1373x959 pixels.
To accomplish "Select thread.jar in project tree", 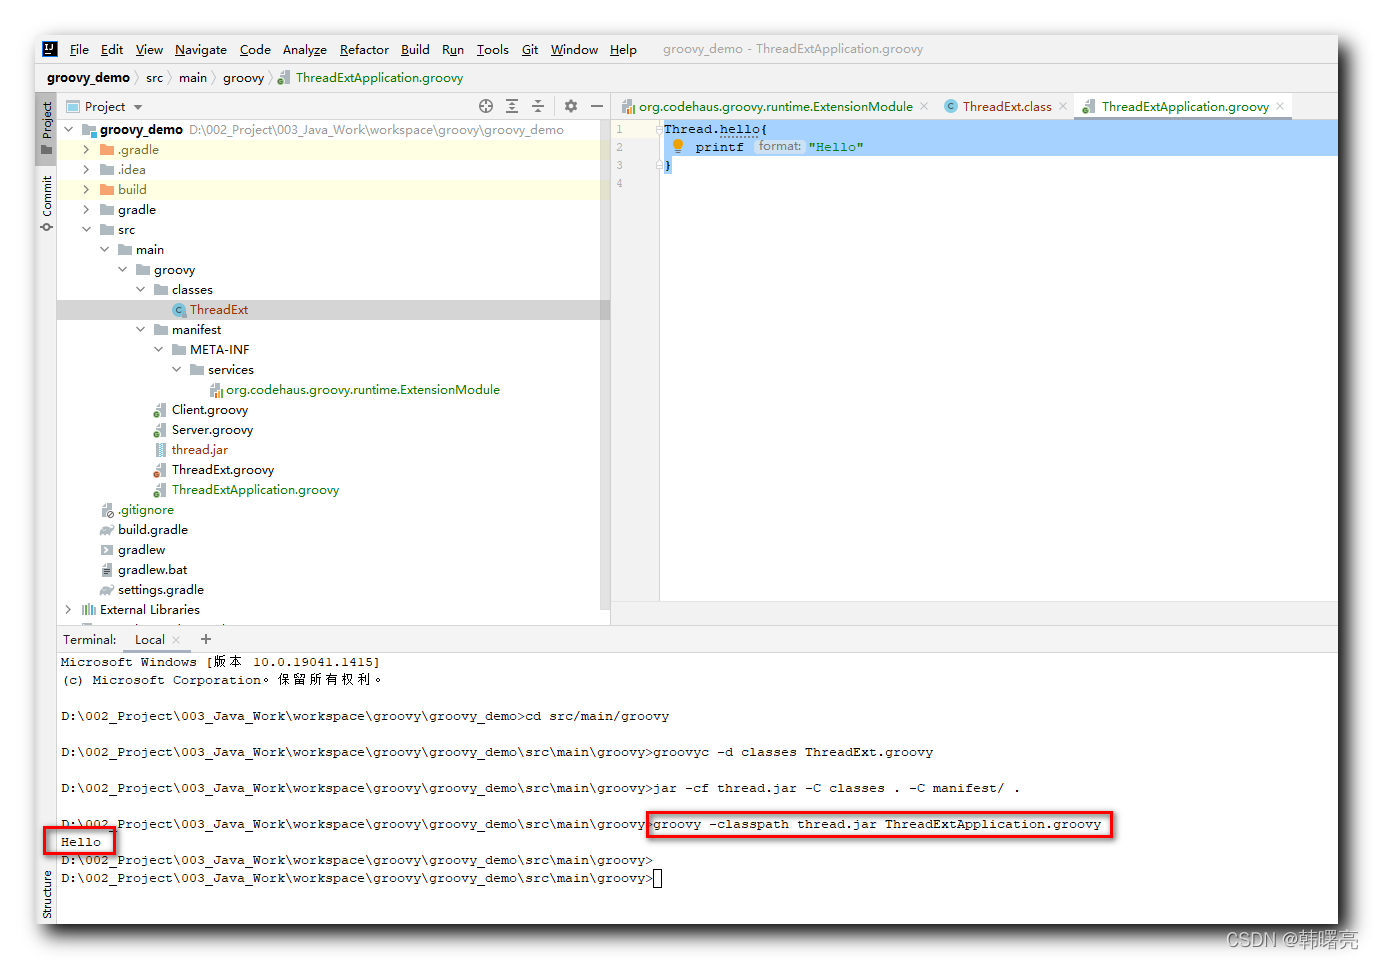I will 200,449.
